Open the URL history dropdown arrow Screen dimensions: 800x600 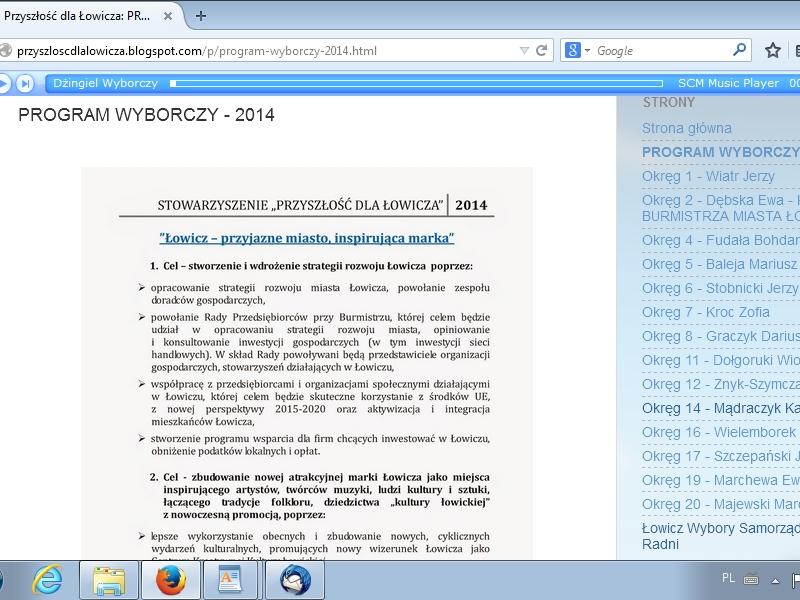[524, 51]
